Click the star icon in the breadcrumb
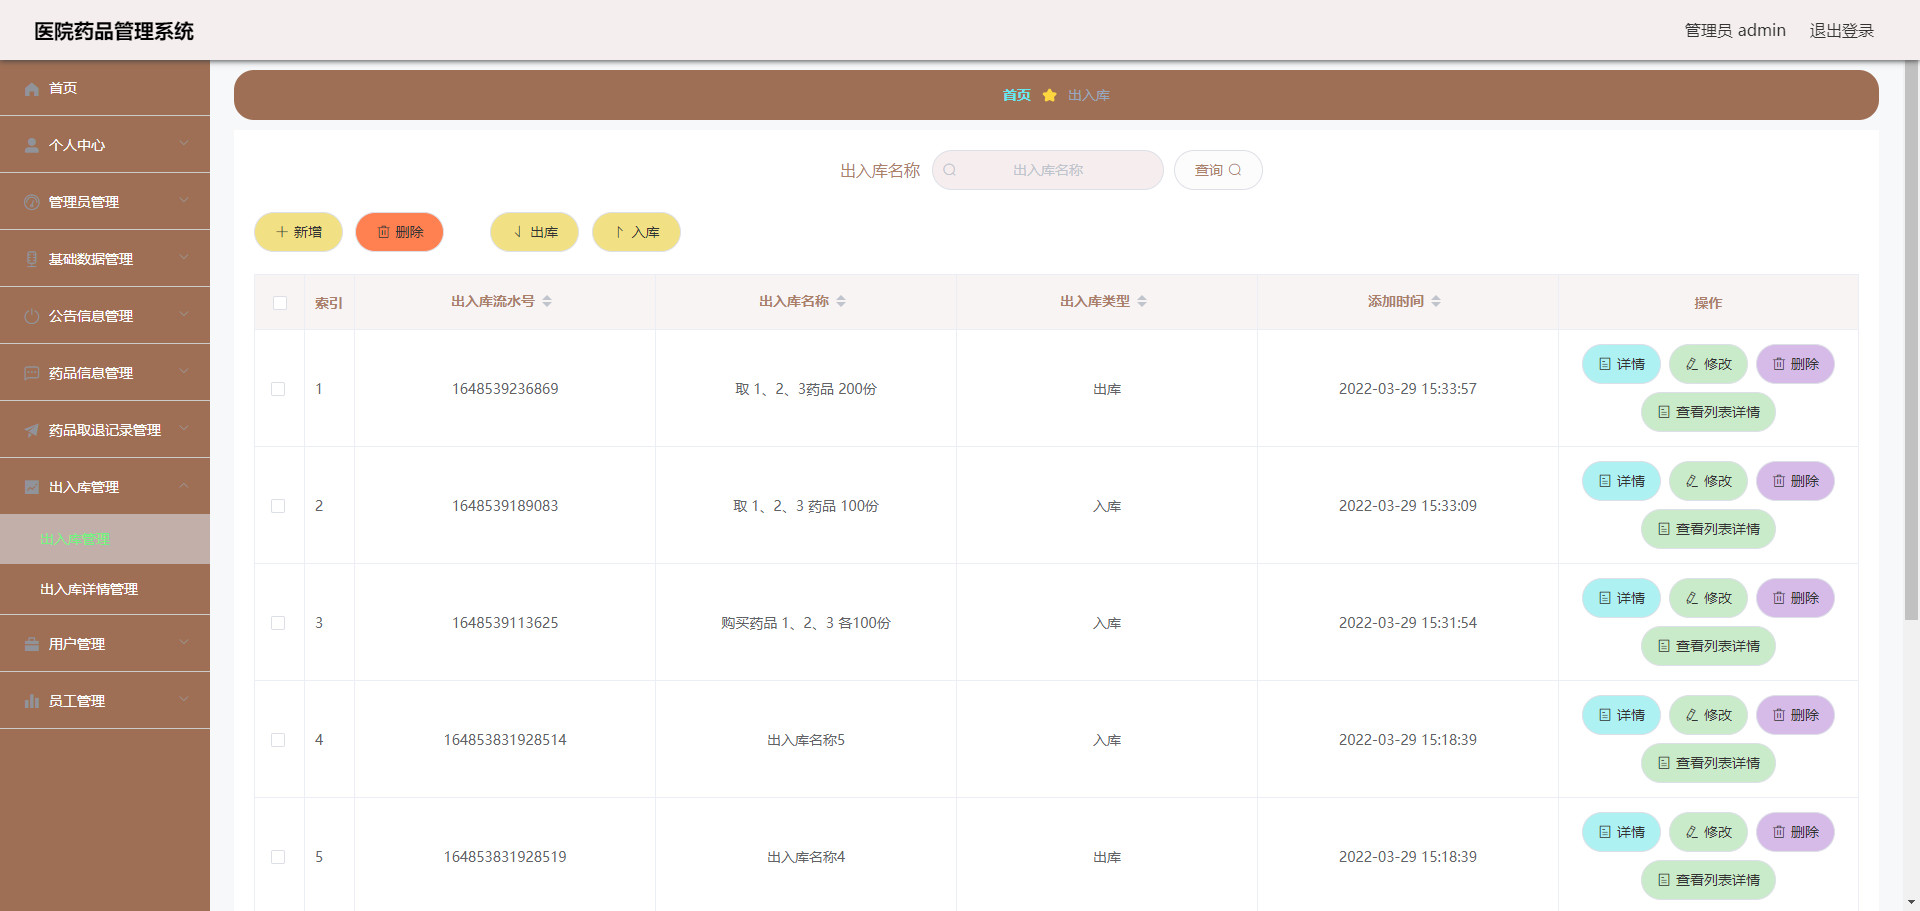The height and width of the screenshot is (911, 1920). coord(1049,95)
